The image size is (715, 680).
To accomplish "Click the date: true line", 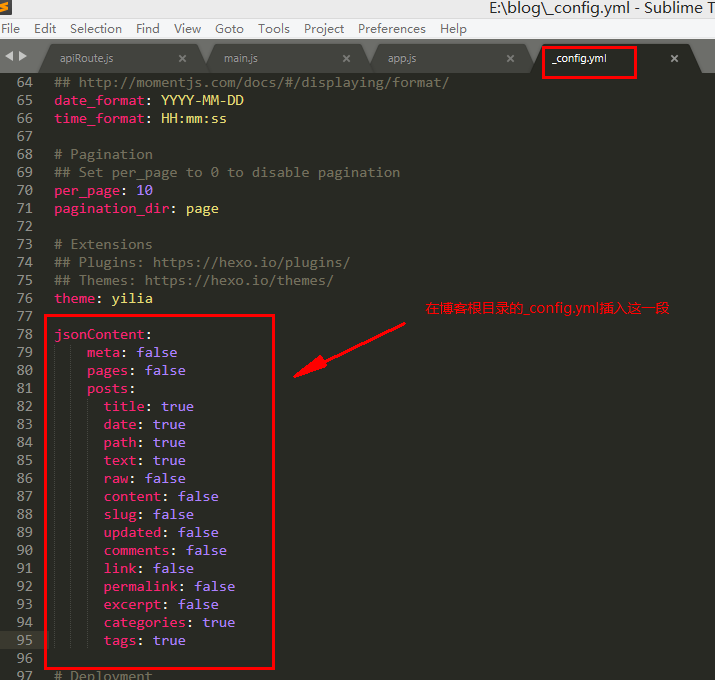I will coord(145,425).
